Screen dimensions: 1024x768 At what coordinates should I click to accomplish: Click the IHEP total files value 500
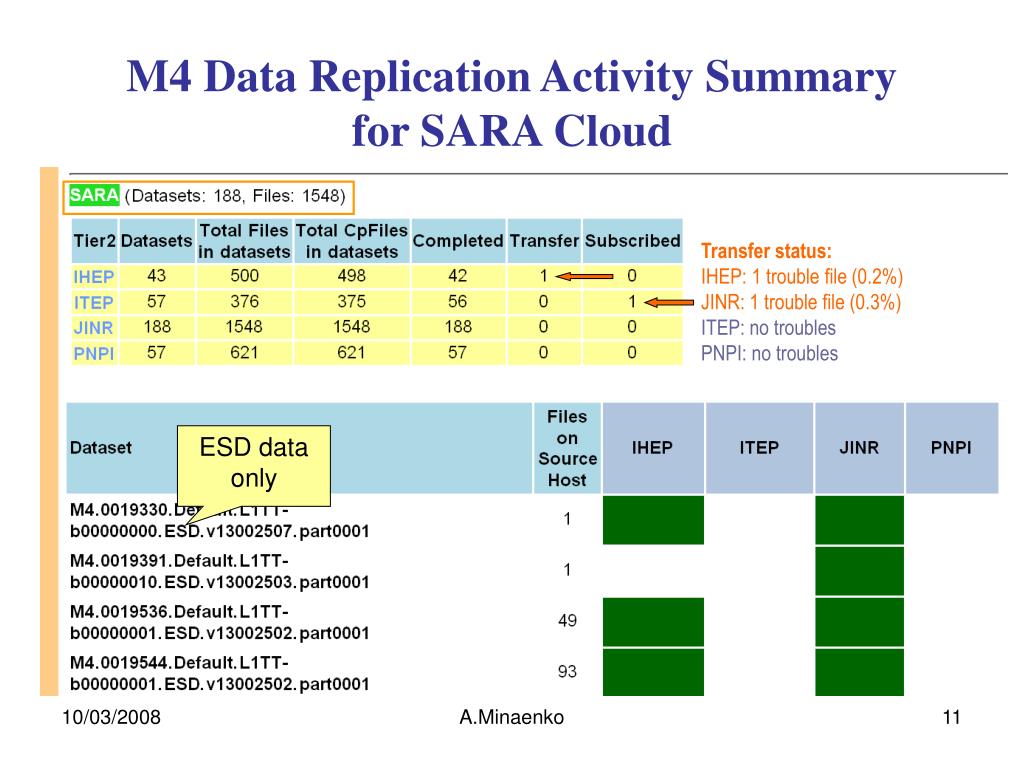(244, 276)
